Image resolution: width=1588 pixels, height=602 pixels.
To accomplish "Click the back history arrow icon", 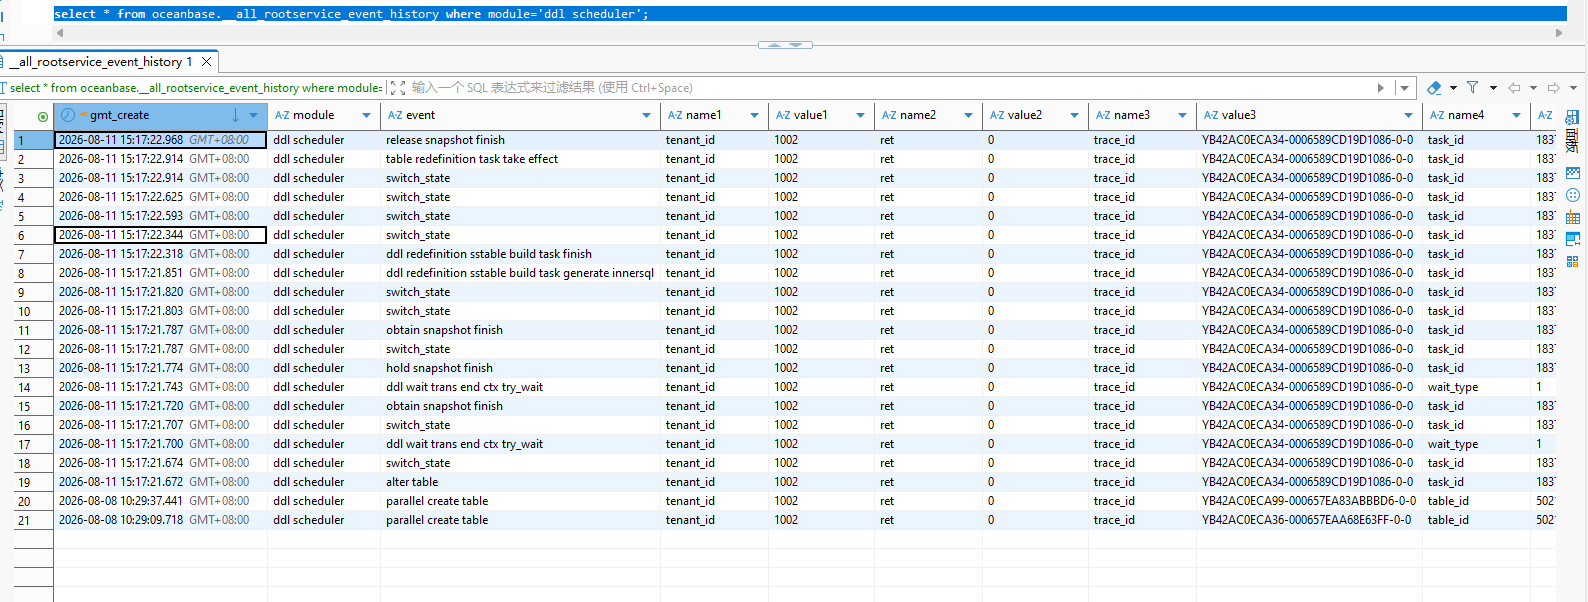I will coord(1514,88).
